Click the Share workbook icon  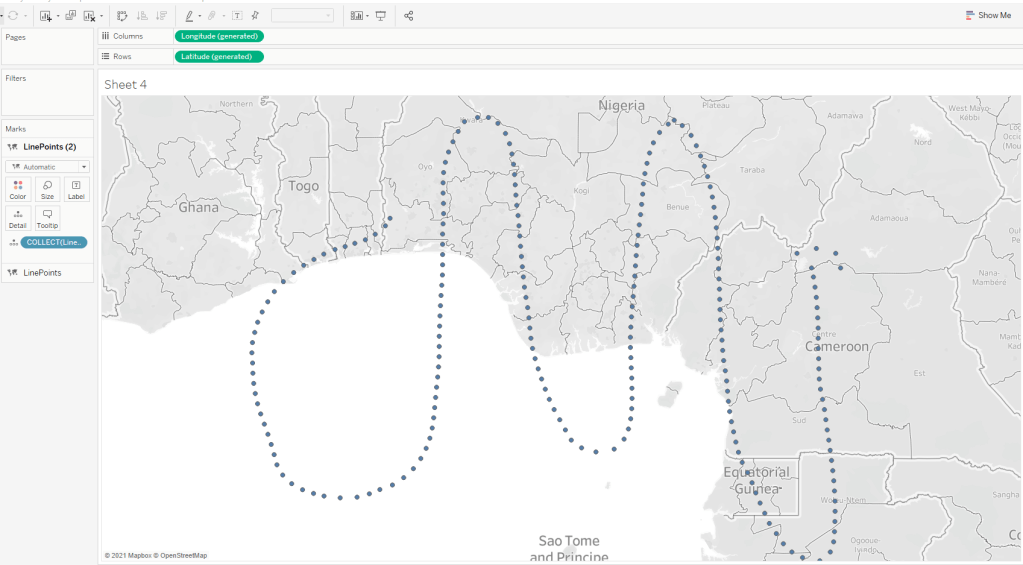pos(409,16)
